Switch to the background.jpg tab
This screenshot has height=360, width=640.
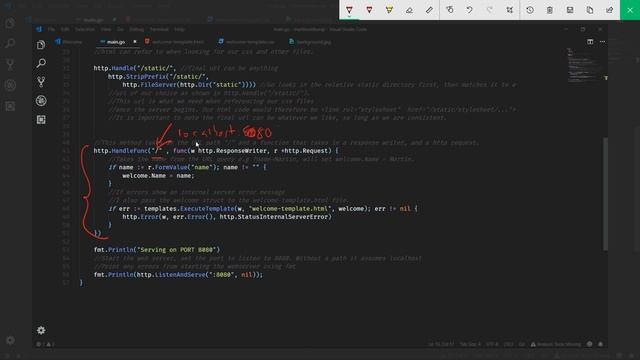pos(310,42)
